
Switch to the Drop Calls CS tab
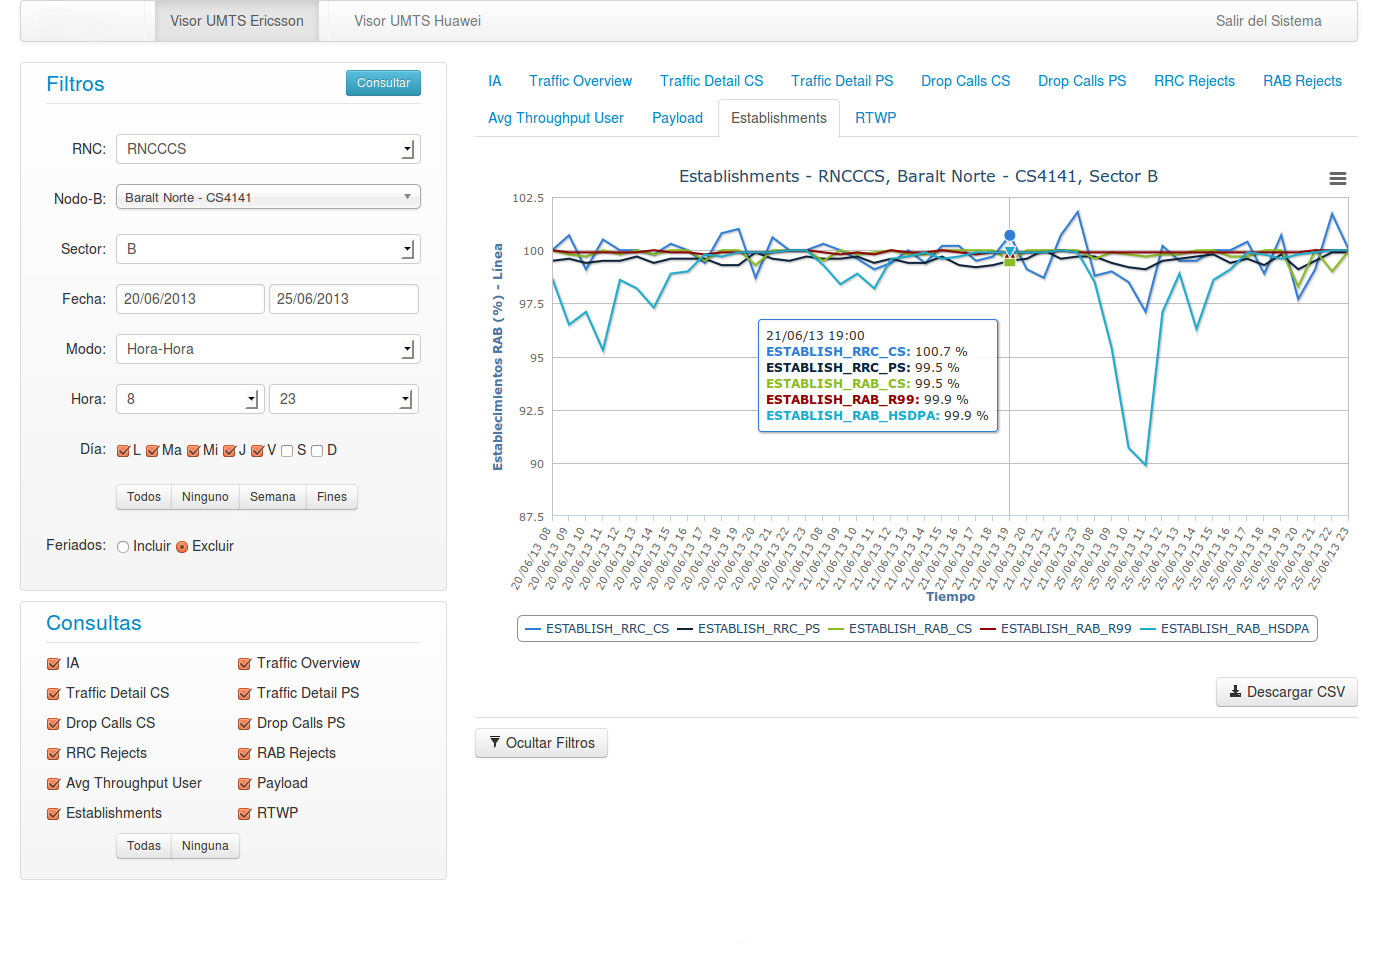[x=965, y=81]
